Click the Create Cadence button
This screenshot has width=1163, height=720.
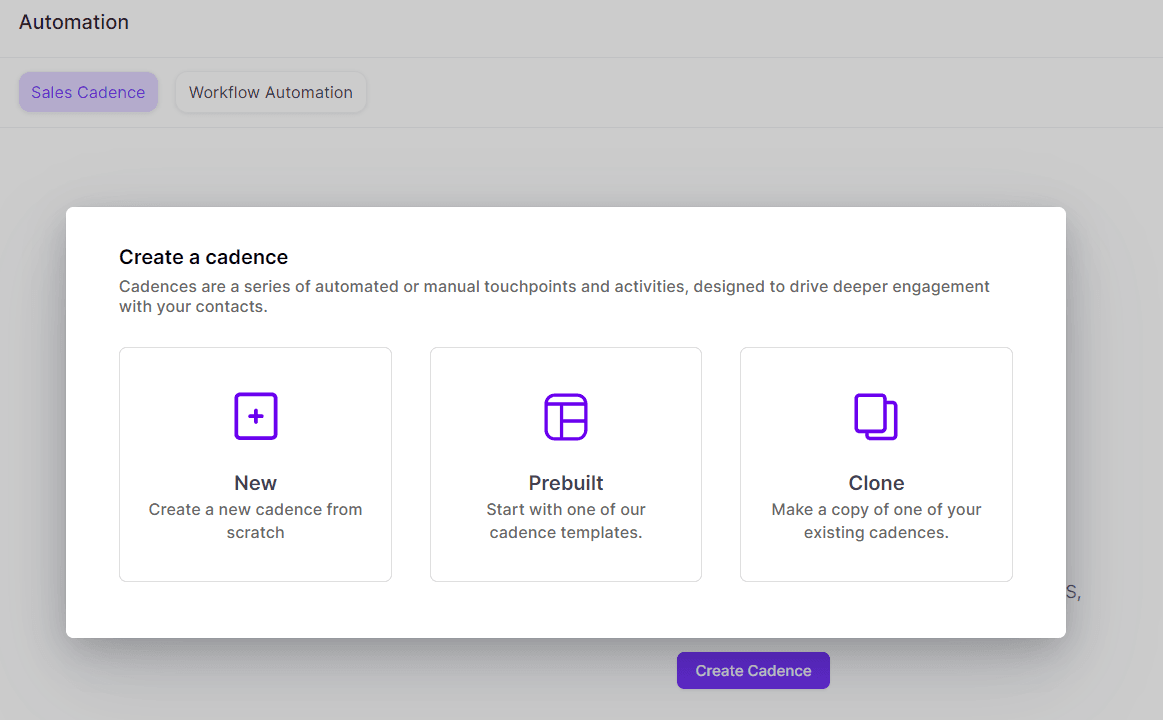tap(753, 670)
